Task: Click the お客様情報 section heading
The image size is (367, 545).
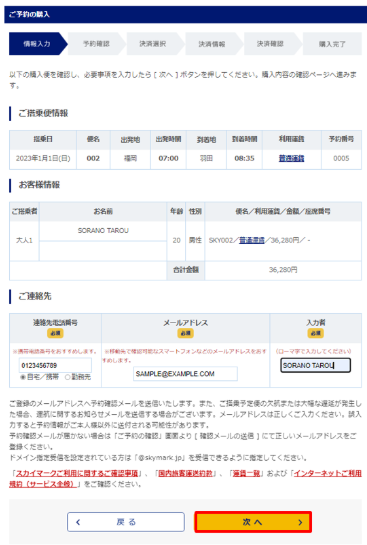Action: click(x=39, y=185)
